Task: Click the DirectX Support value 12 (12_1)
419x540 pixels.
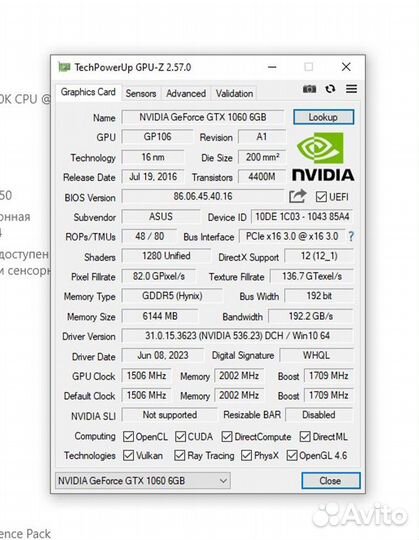Action: 319,256
